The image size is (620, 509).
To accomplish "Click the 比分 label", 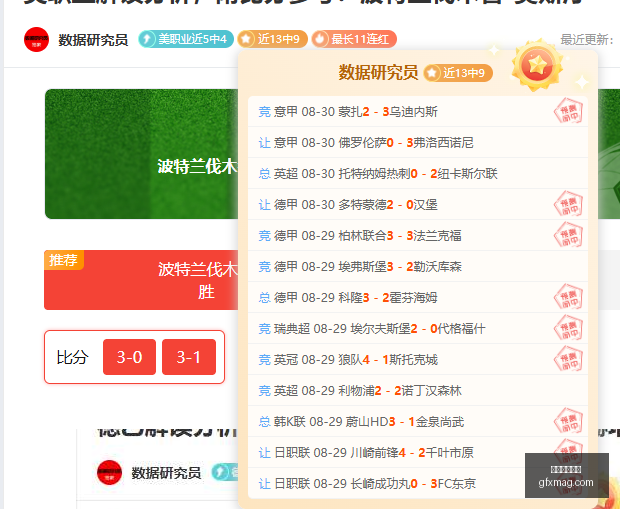I will 73,357.
